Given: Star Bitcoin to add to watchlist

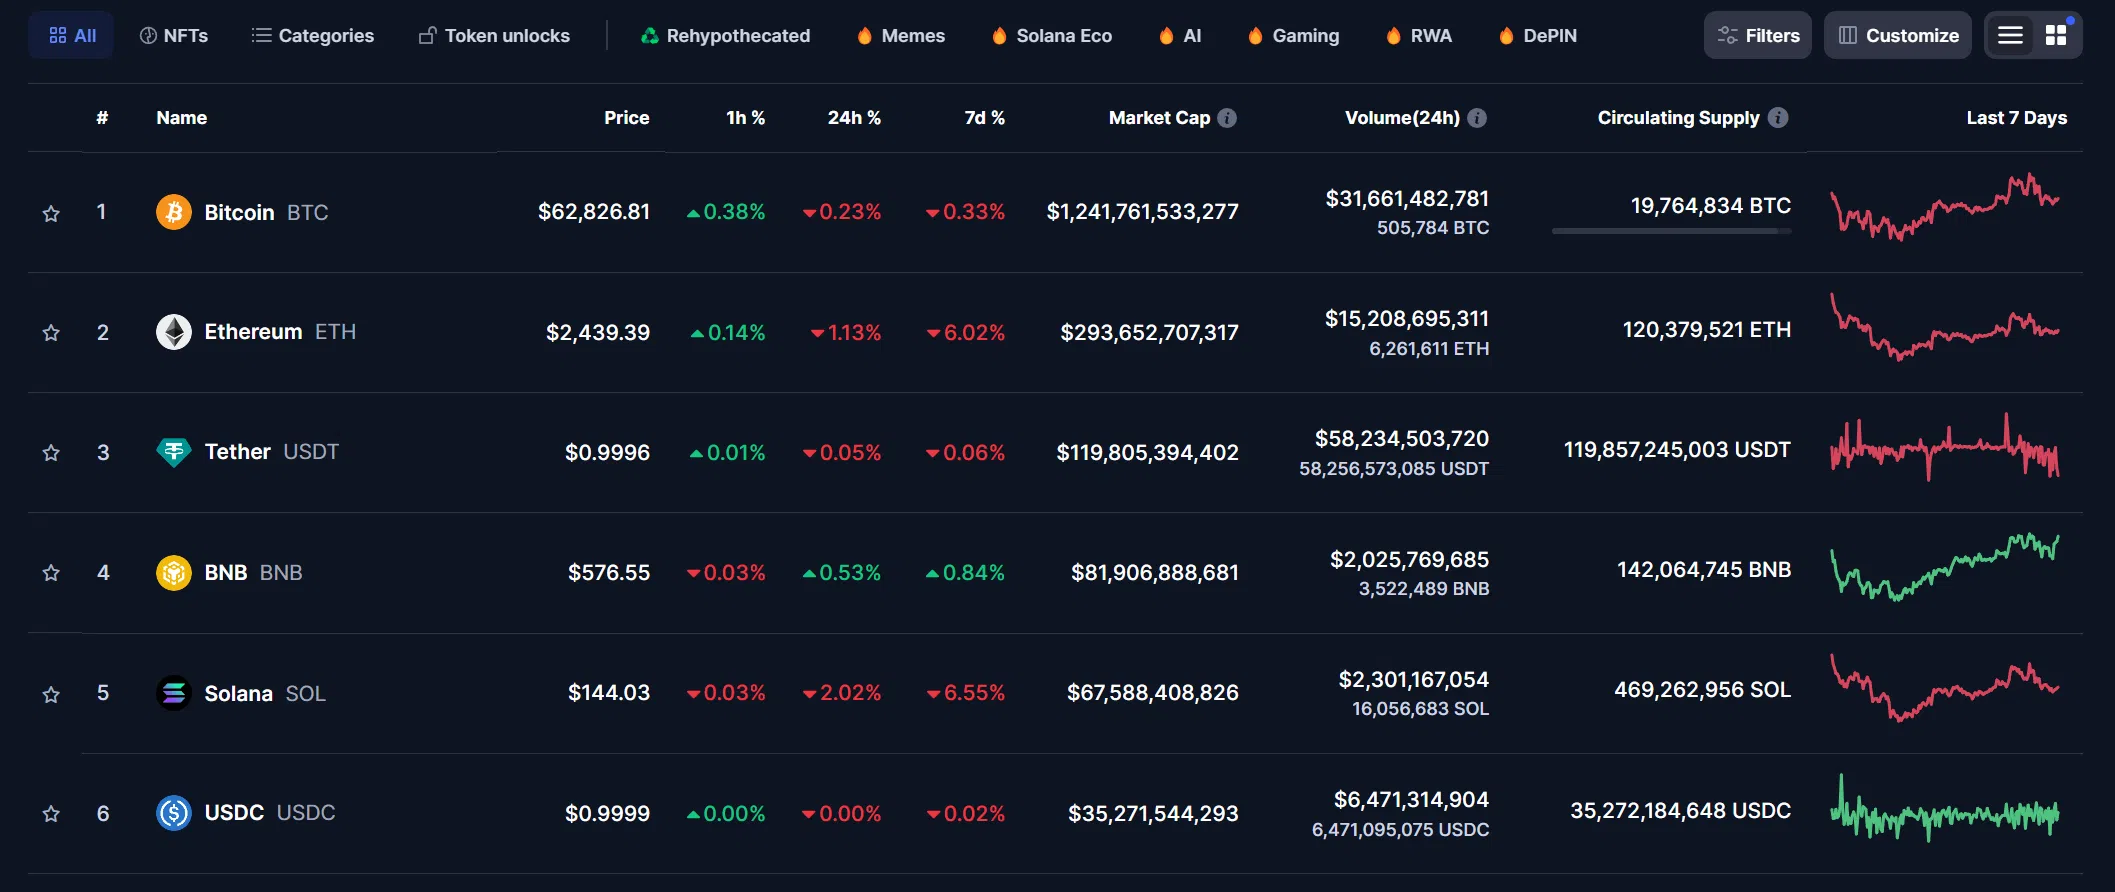Looking at the screenshot, I should (51, 213).
